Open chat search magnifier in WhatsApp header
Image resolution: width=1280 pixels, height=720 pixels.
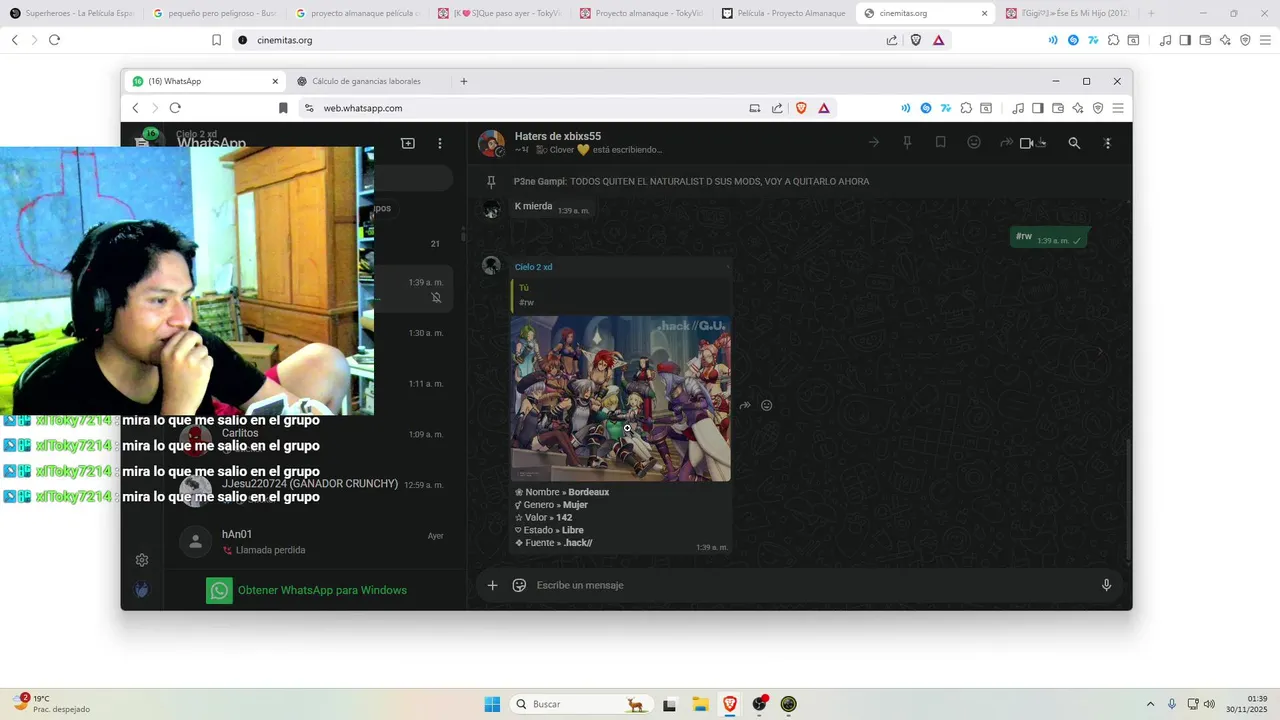click(1074, 143)
